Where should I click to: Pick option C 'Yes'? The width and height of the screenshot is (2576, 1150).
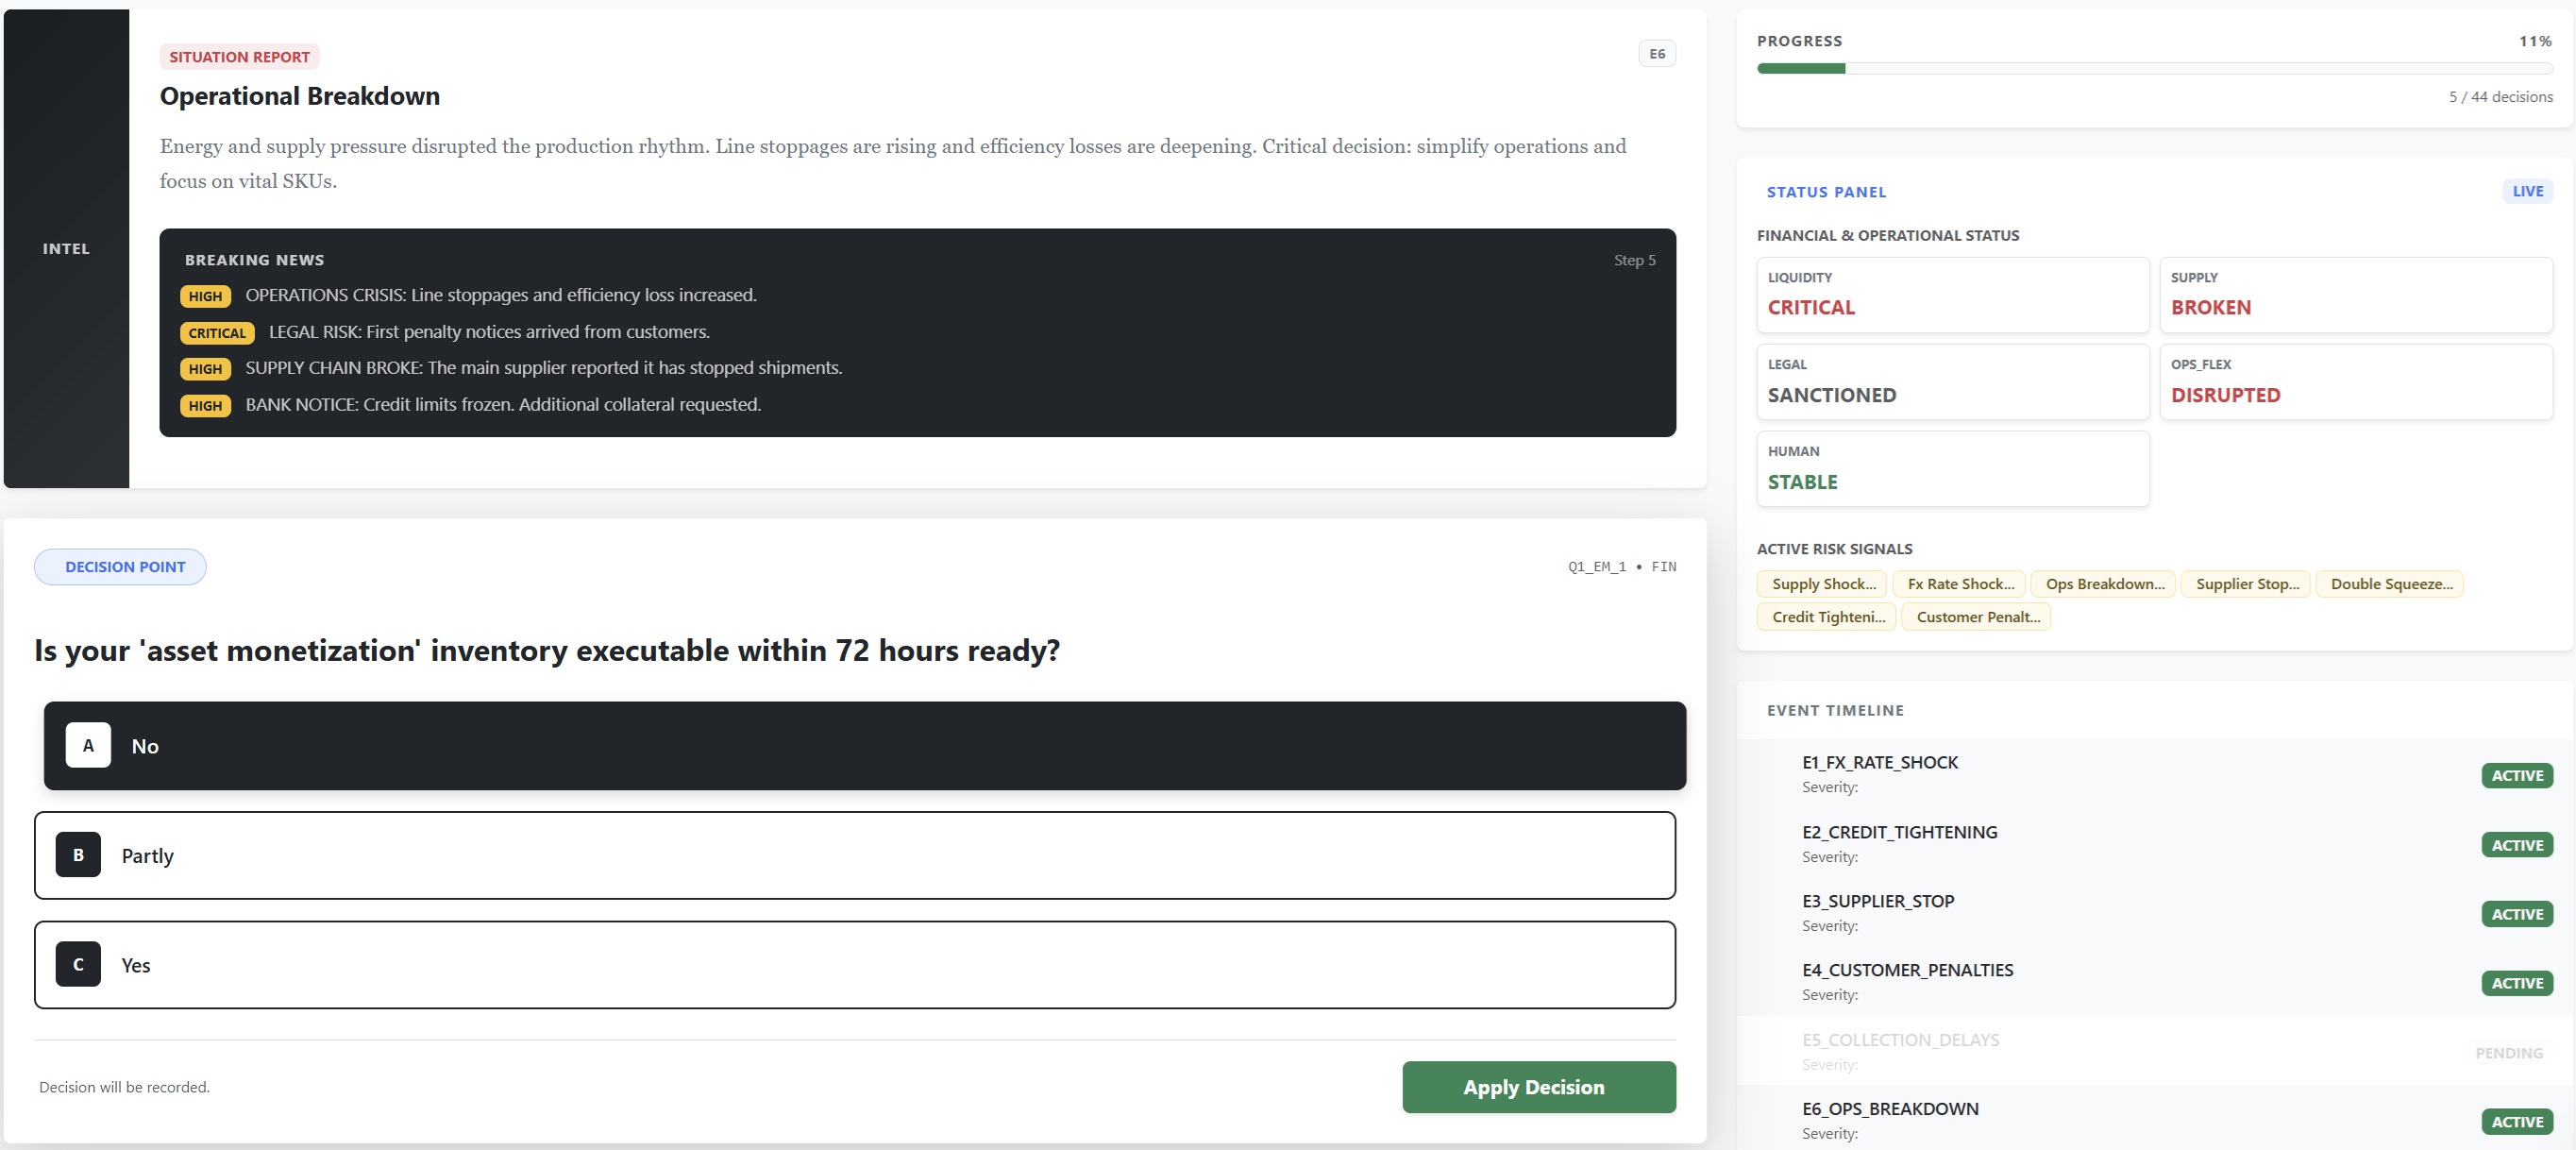(x=854, y=964)
